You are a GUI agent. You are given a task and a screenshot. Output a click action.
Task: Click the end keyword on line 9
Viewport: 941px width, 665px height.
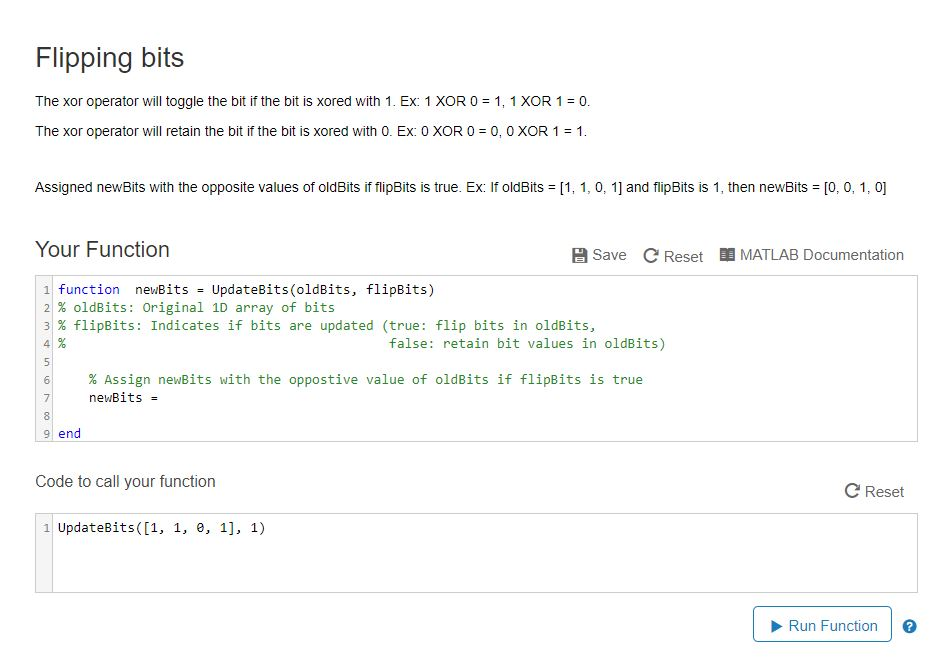[69, 433]
